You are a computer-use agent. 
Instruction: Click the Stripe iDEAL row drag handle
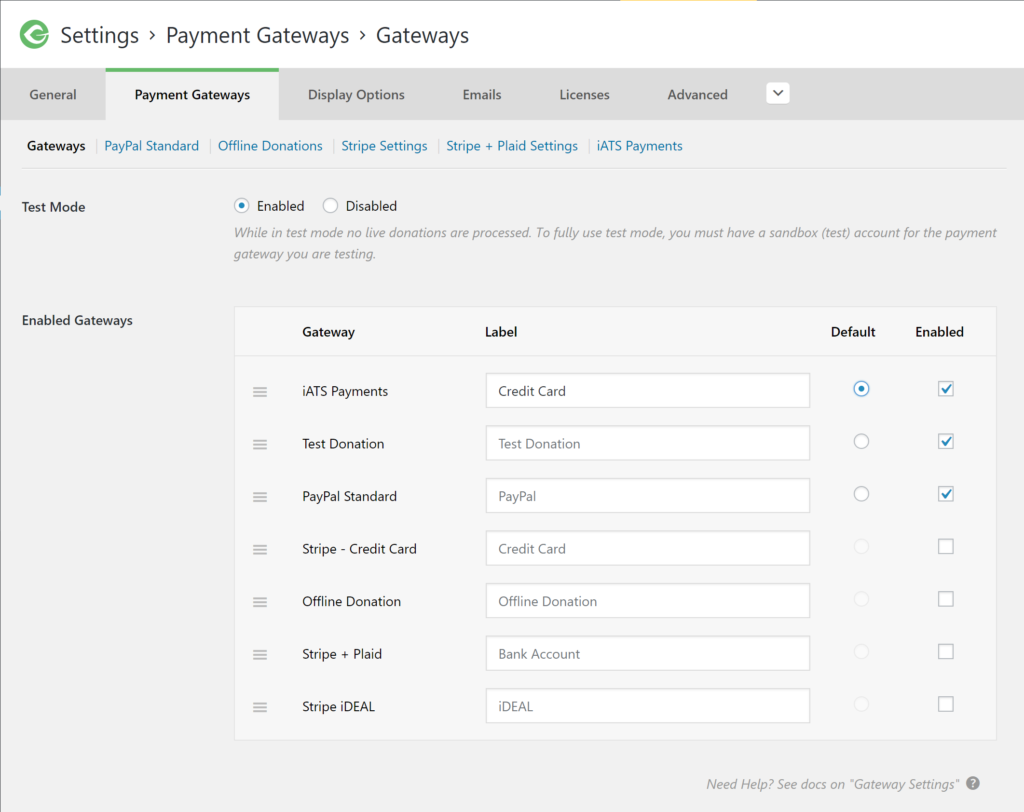tap(260, 707)
